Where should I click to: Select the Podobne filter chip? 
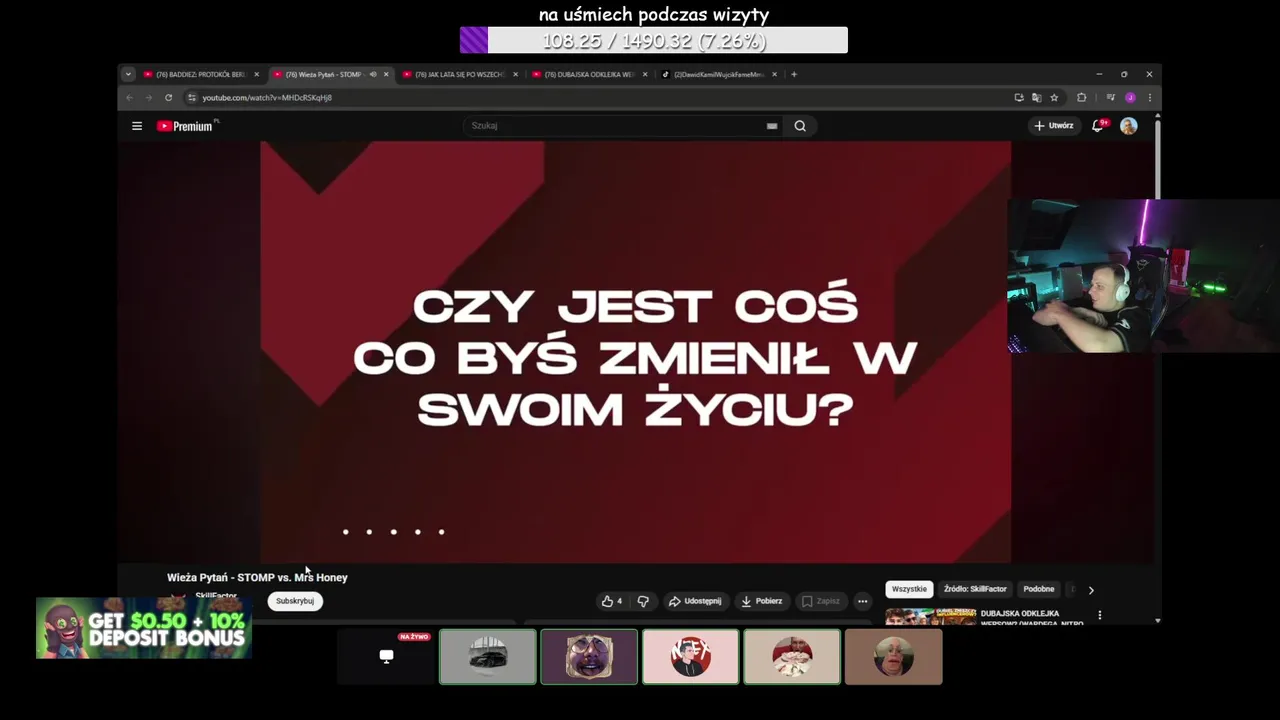pos(1039,589)
